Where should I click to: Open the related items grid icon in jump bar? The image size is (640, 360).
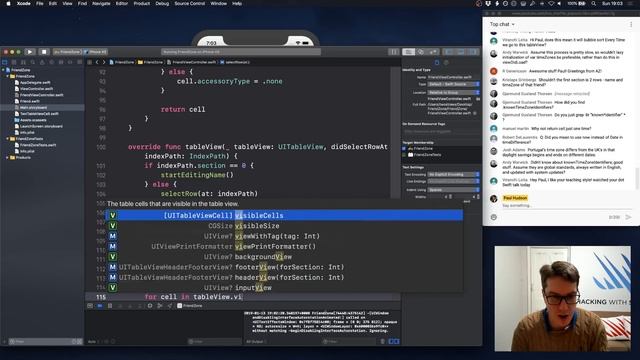click(x=90, y=62)
